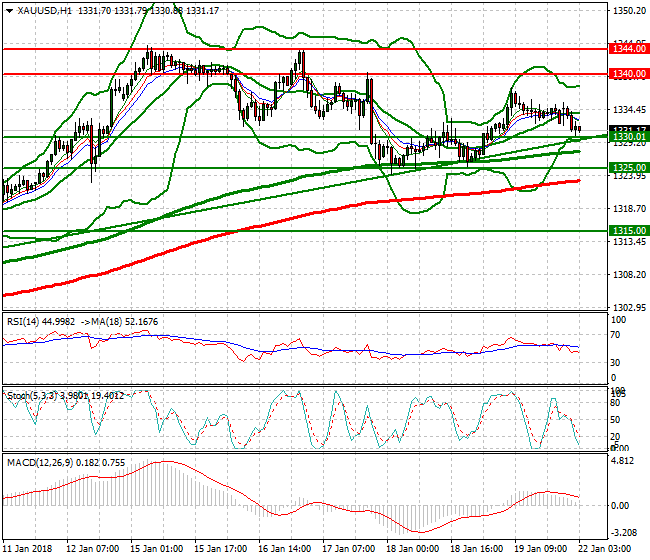Click the RSI 70 level label
650x560 pixels.
tap(616, 335)
